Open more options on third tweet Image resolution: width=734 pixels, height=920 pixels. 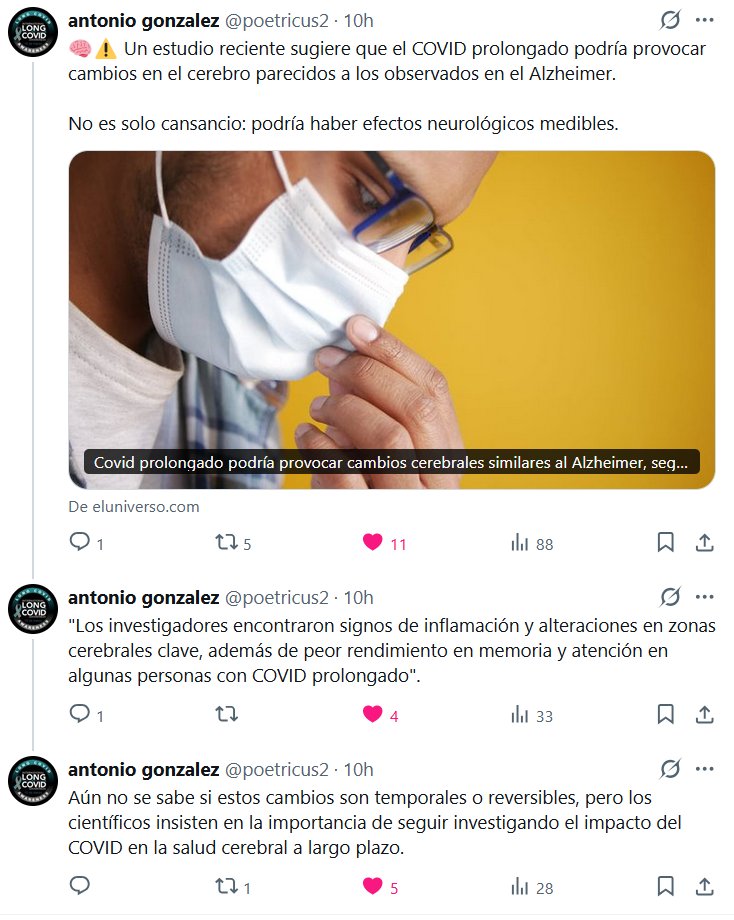point(704,769)
